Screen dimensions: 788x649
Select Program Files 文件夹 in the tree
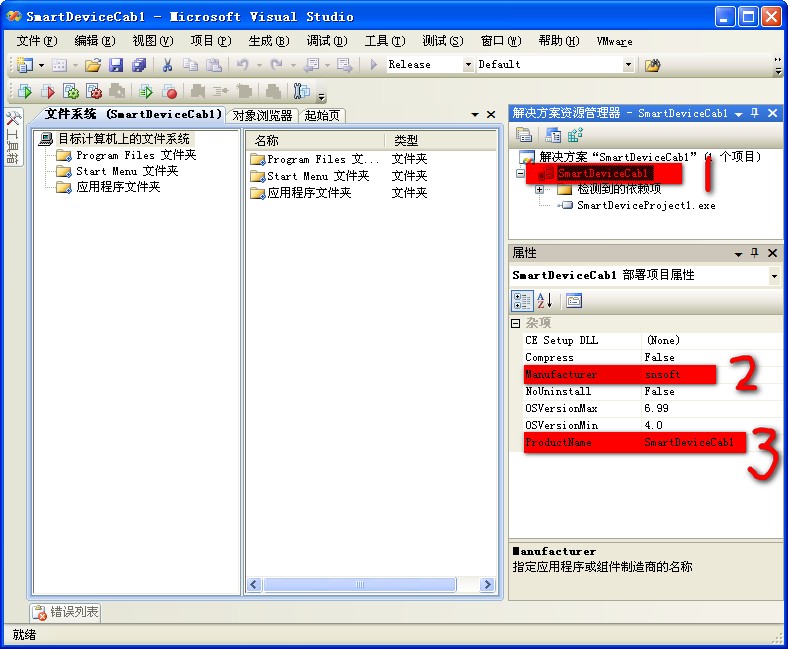(x=136, y=155)
